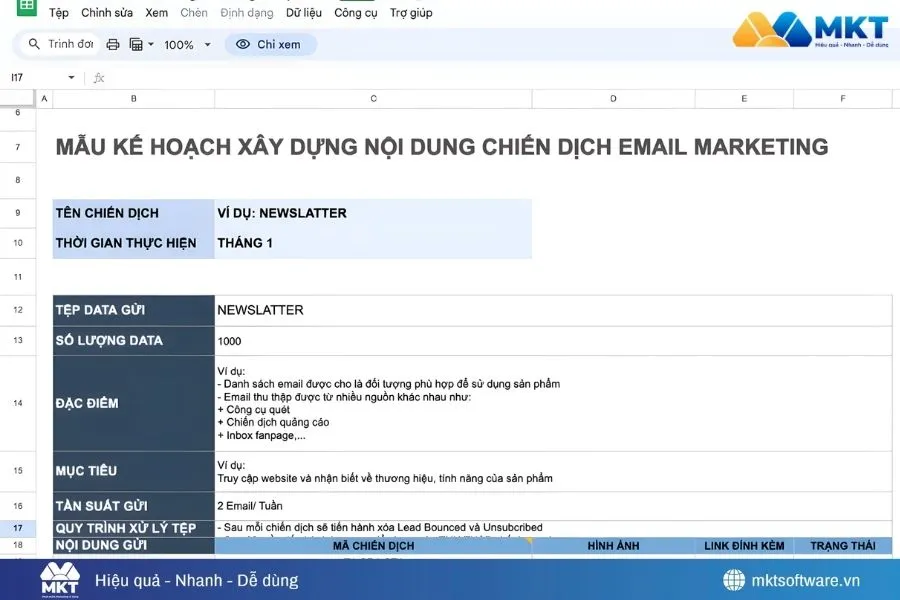Click the eye icon in the Chỉ xem chip
This screenshot has height=600, width=900.
click(x=242, y=44)
